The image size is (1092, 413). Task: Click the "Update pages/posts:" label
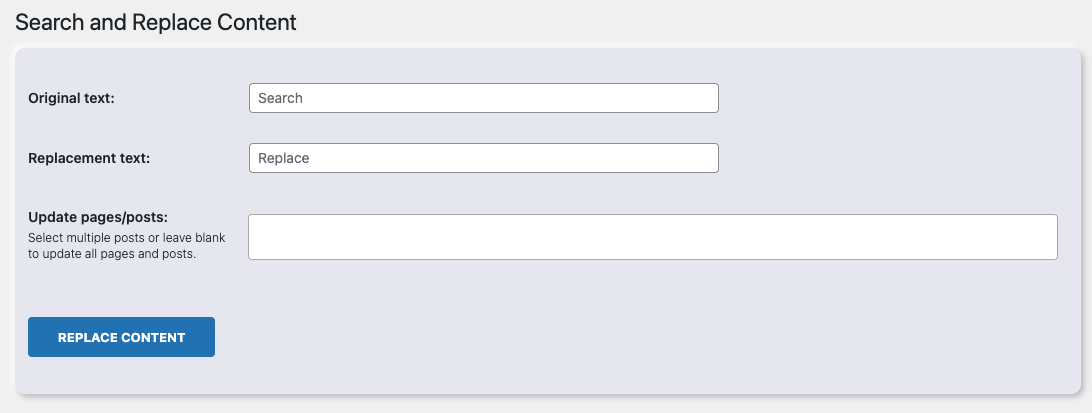(98, 217)
